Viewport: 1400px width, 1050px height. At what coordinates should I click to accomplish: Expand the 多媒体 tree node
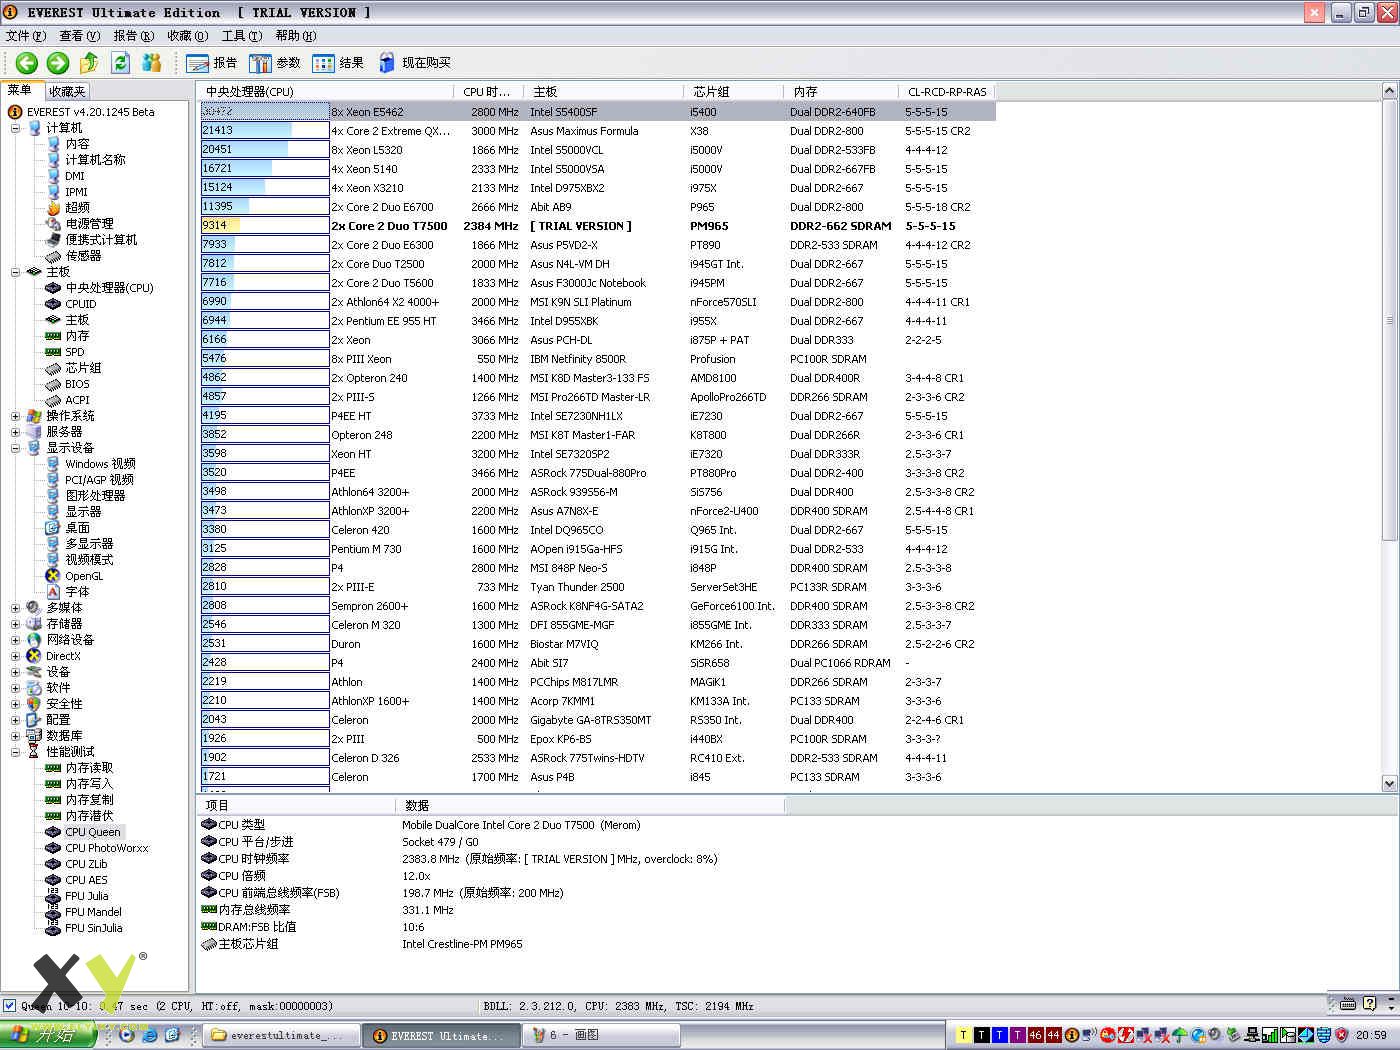point(15,608)
